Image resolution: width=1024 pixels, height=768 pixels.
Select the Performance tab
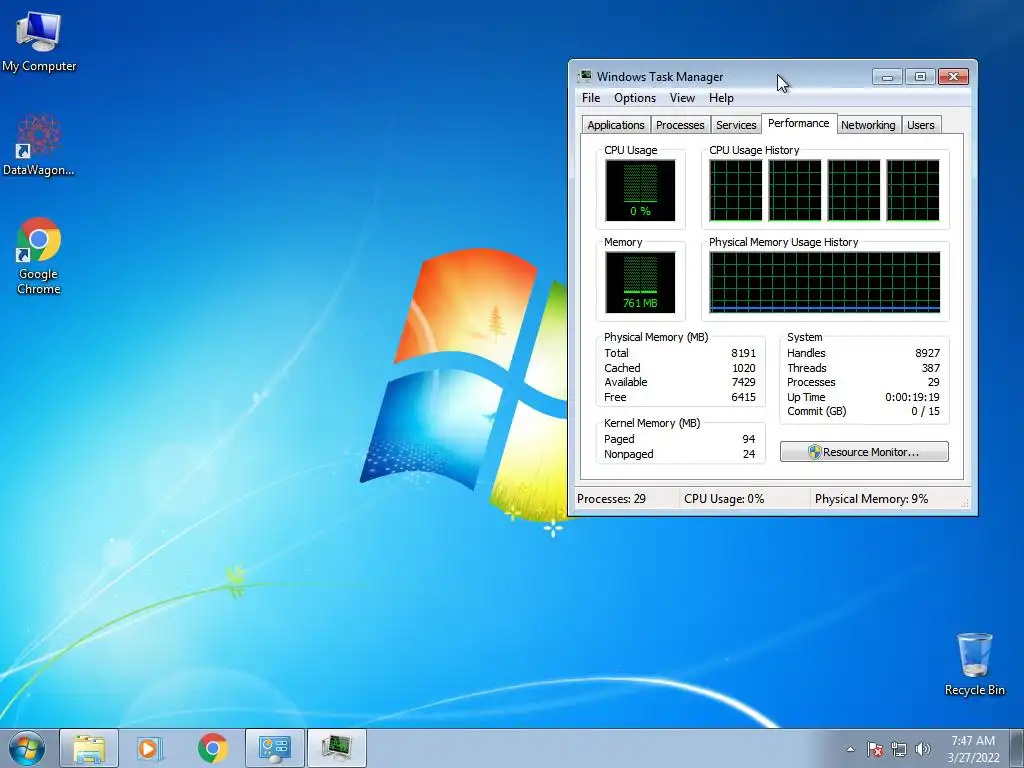tap(799, 123)
